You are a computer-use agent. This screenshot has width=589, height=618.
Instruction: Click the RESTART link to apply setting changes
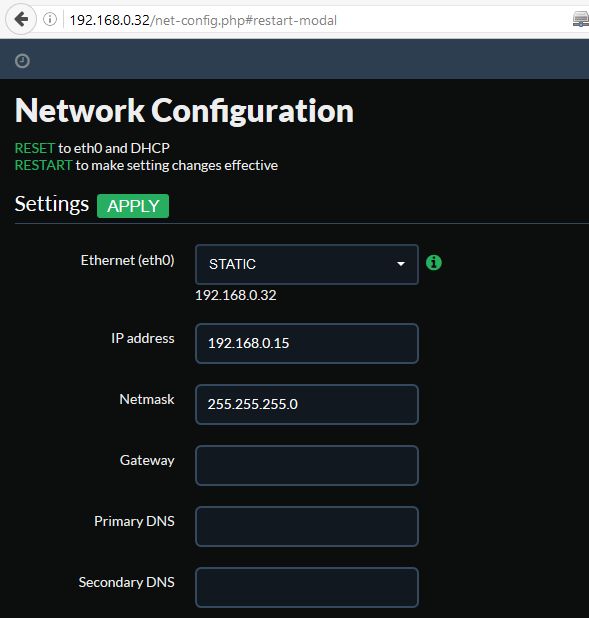coord(43,165)
